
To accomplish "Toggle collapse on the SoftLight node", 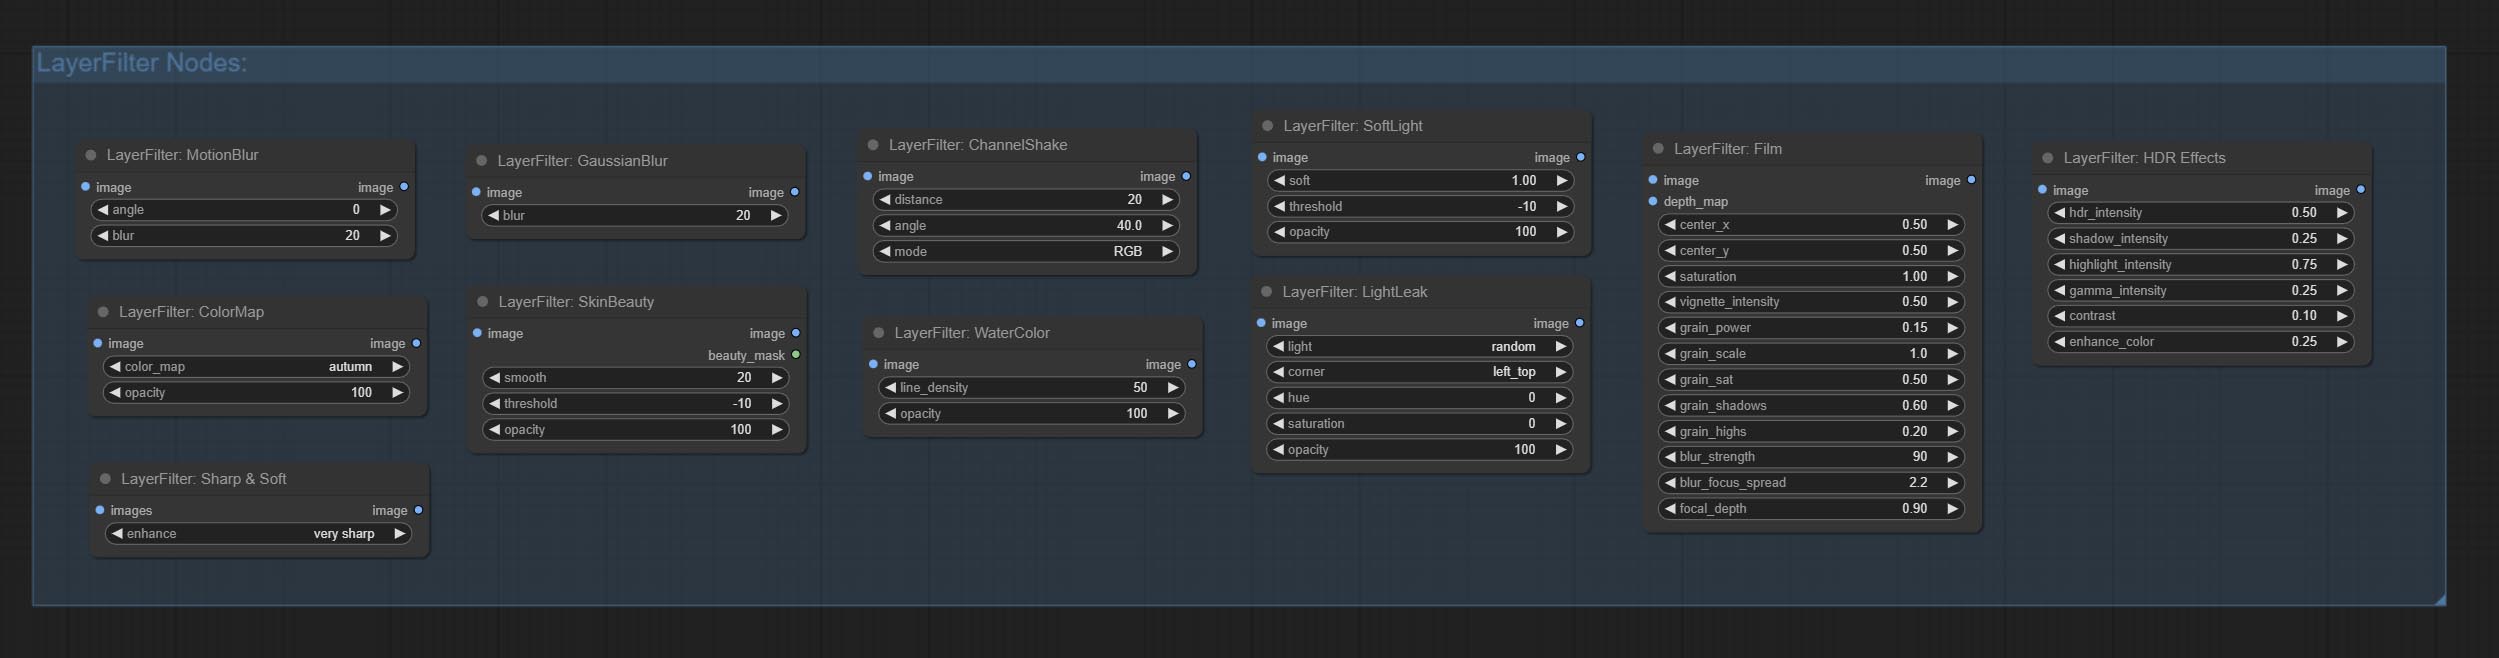I will coord(1267,126).
